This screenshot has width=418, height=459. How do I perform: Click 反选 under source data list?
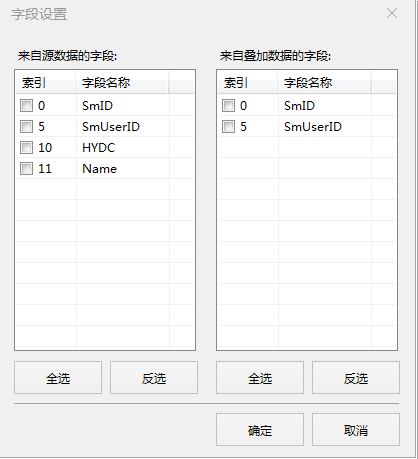[x=154, y=378]
